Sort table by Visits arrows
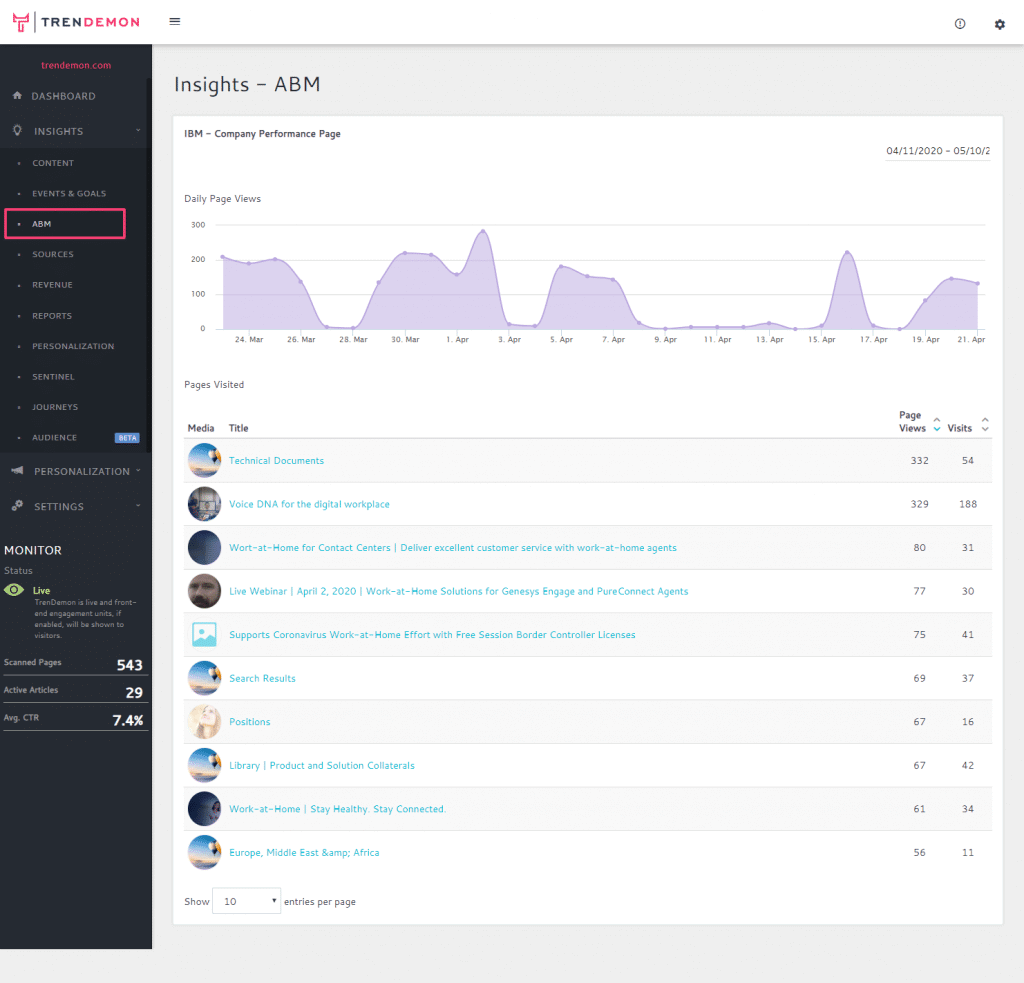 point(985,424)
